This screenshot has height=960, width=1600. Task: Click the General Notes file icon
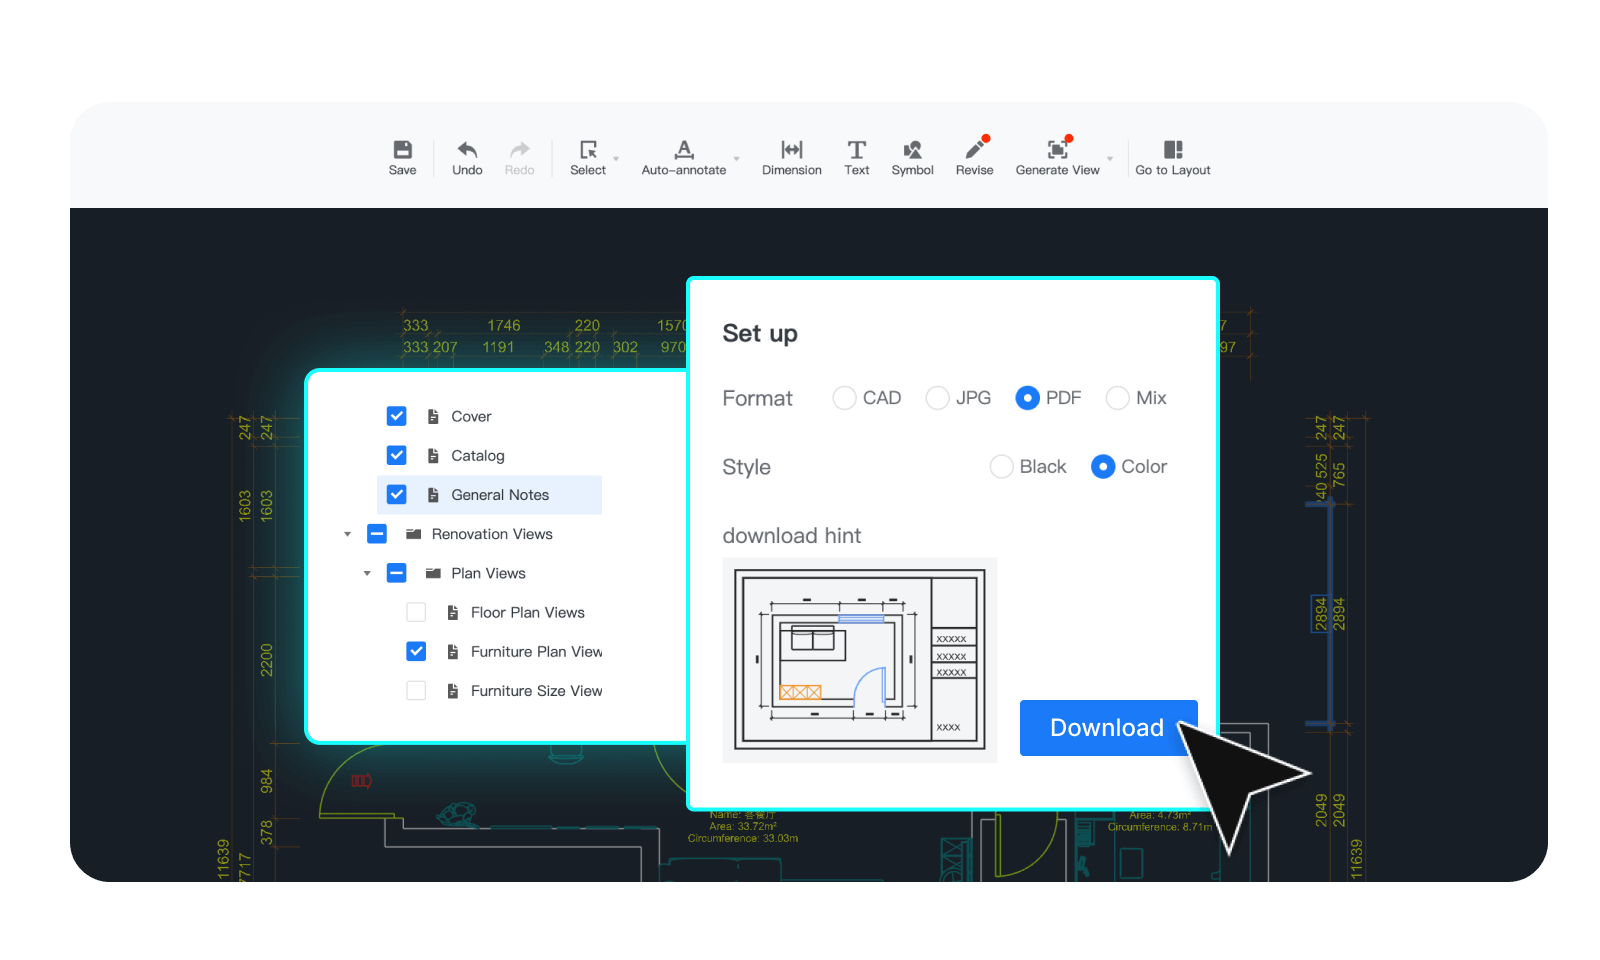[433, 495]
